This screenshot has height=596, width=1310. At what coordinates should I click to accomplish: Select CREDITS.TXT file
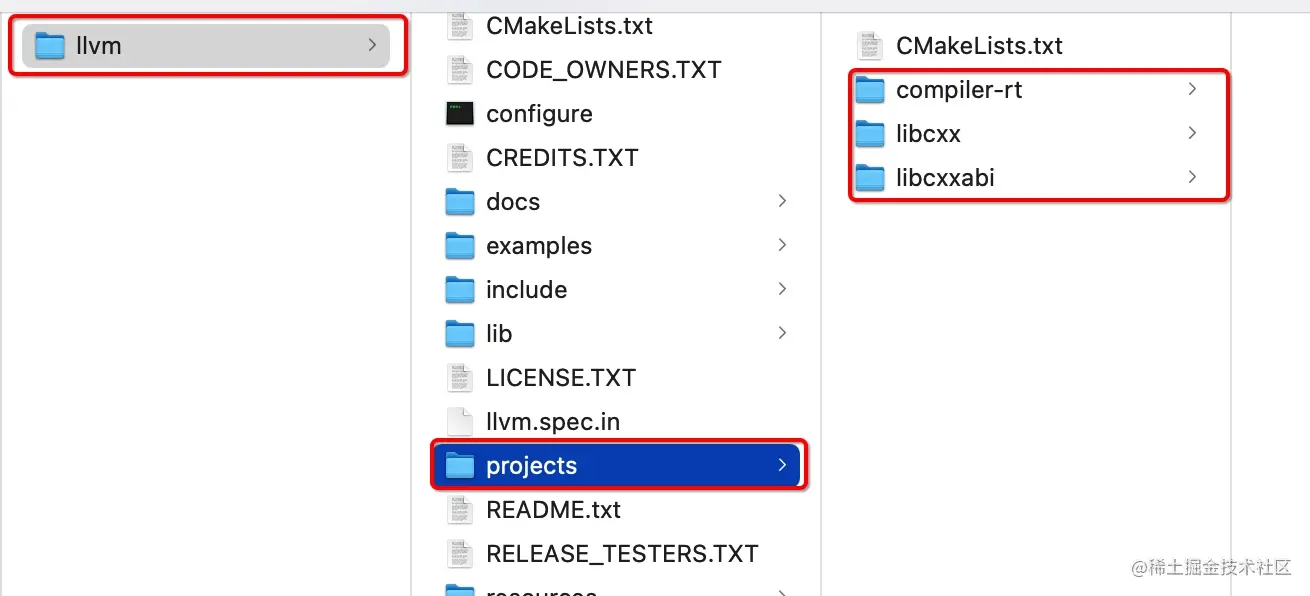[x=561, y=158]
